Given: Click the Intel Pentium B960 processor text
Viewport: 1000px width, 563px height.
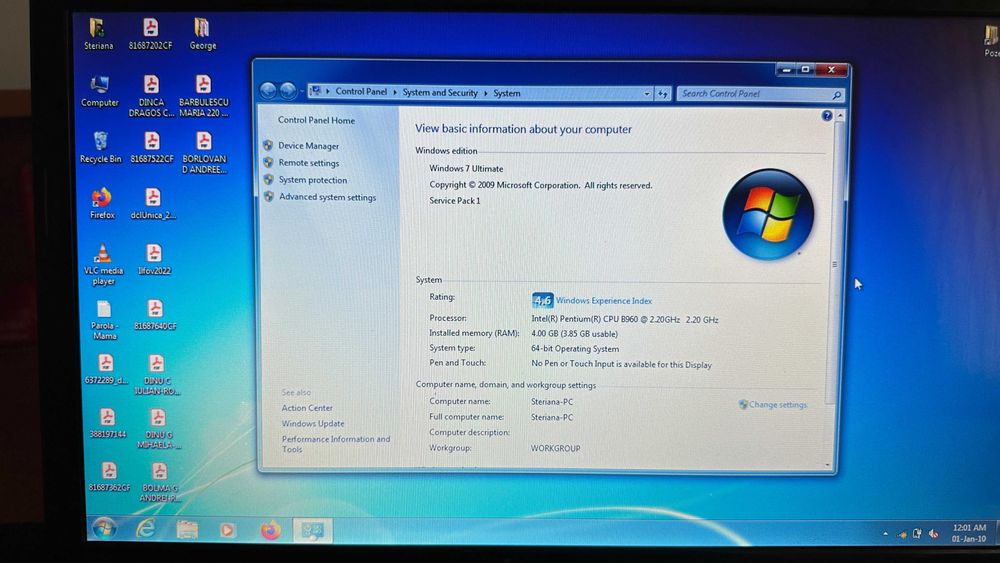Looking at the screenshot, I should [625, 319].
